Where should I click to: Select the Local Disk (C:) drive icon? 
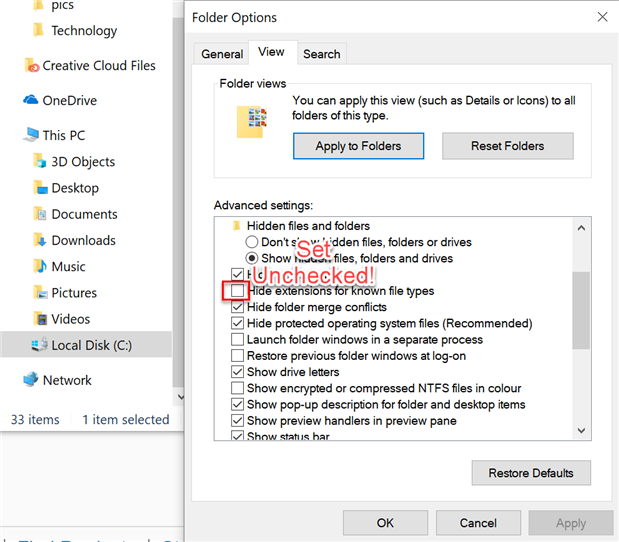[40, 345]
